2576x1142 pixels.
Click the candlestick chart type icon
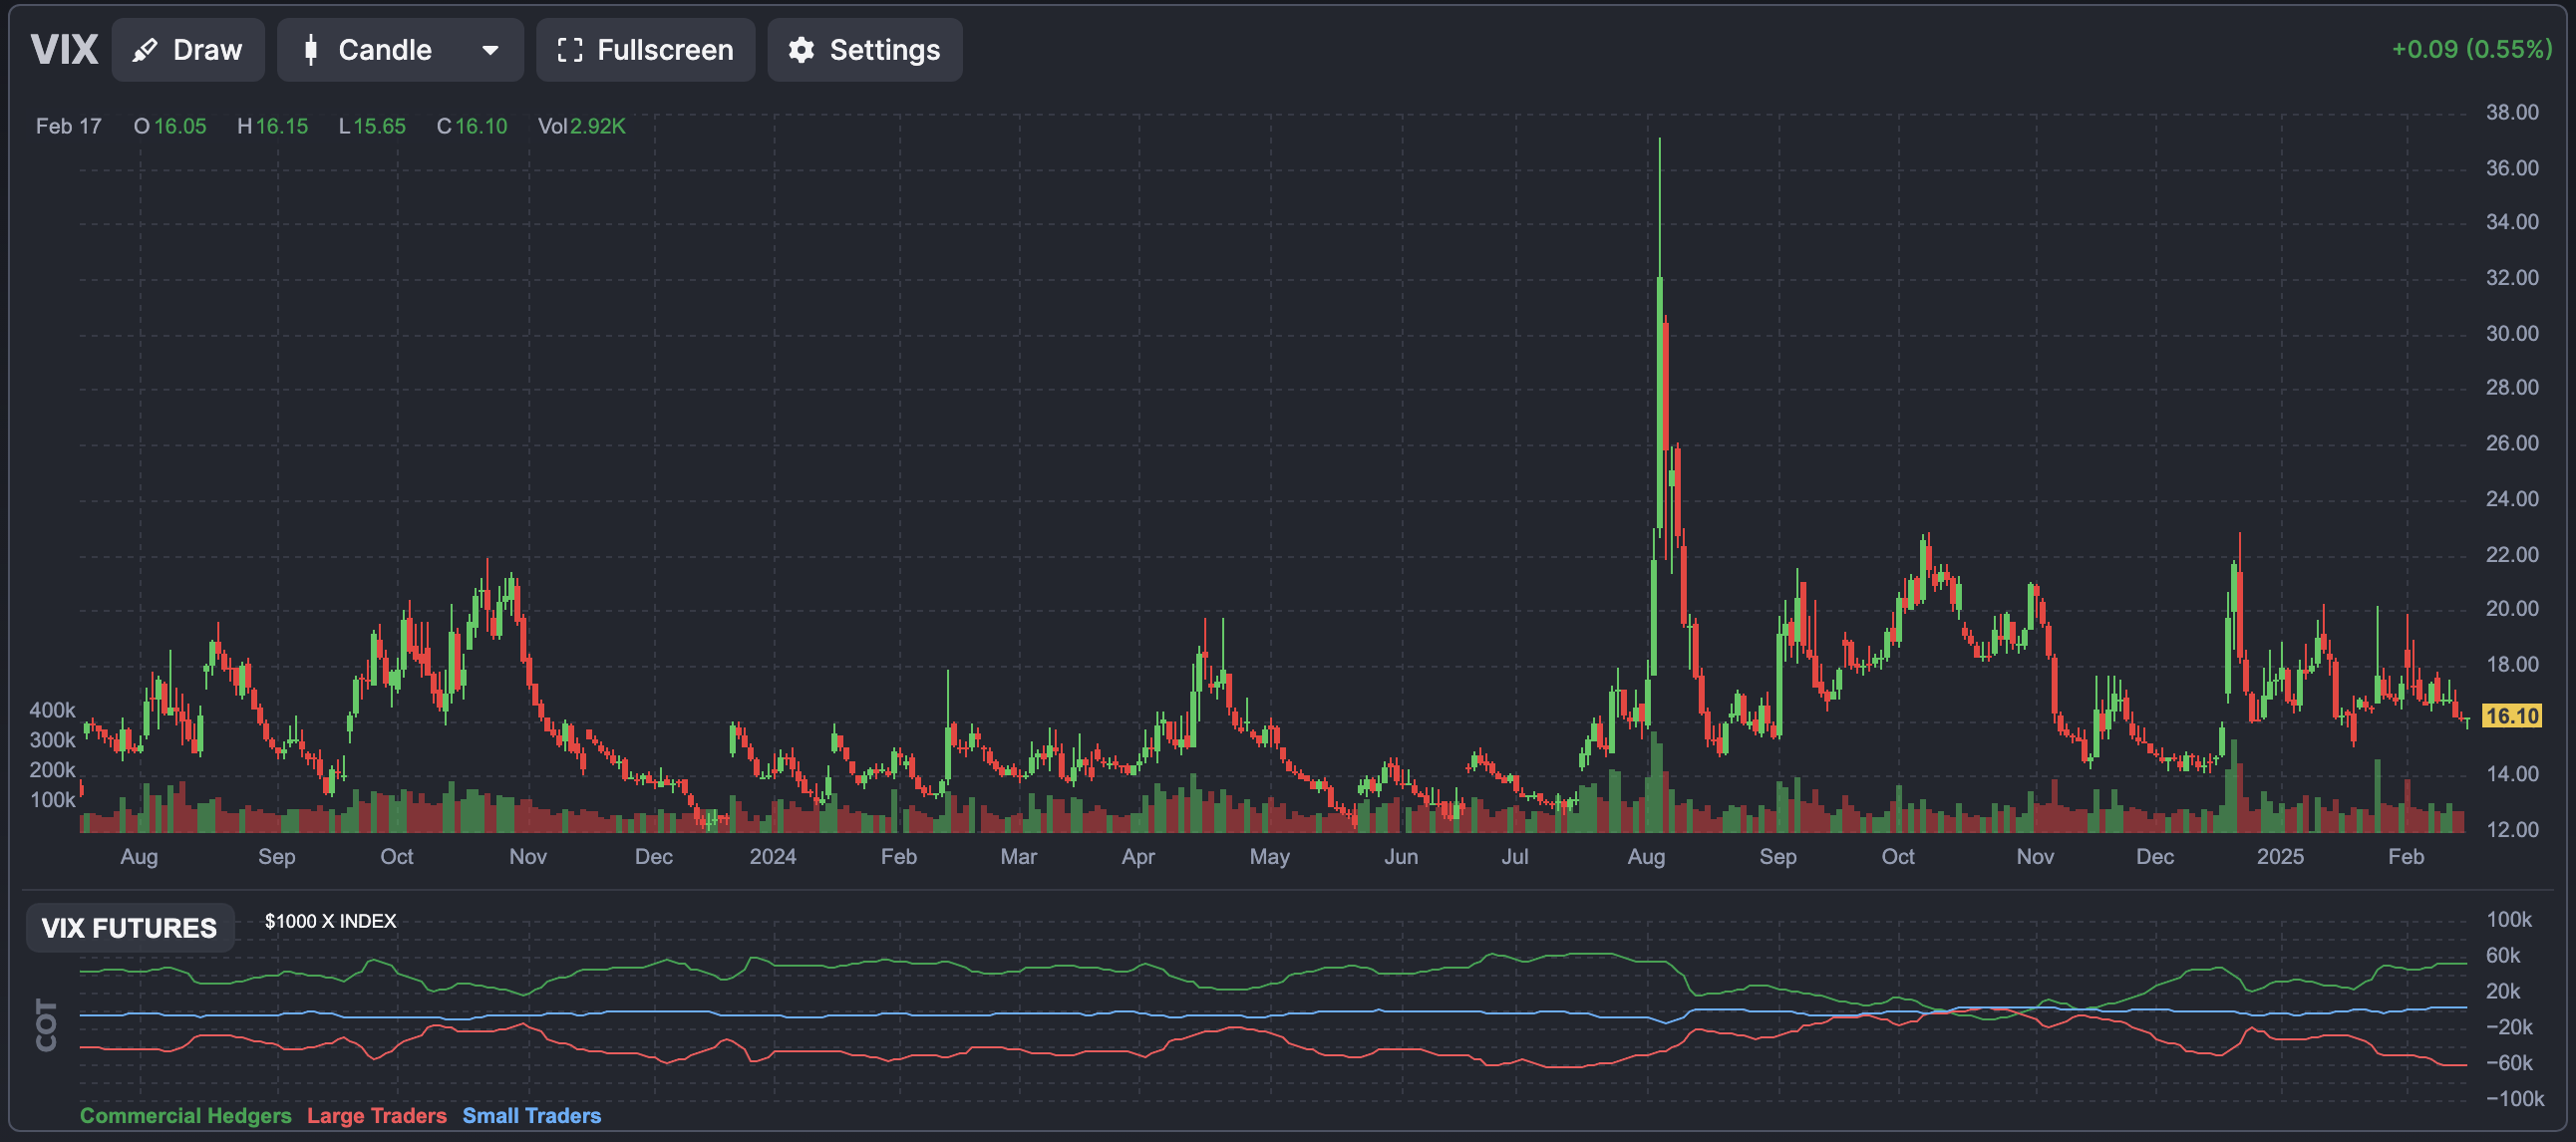311,50
